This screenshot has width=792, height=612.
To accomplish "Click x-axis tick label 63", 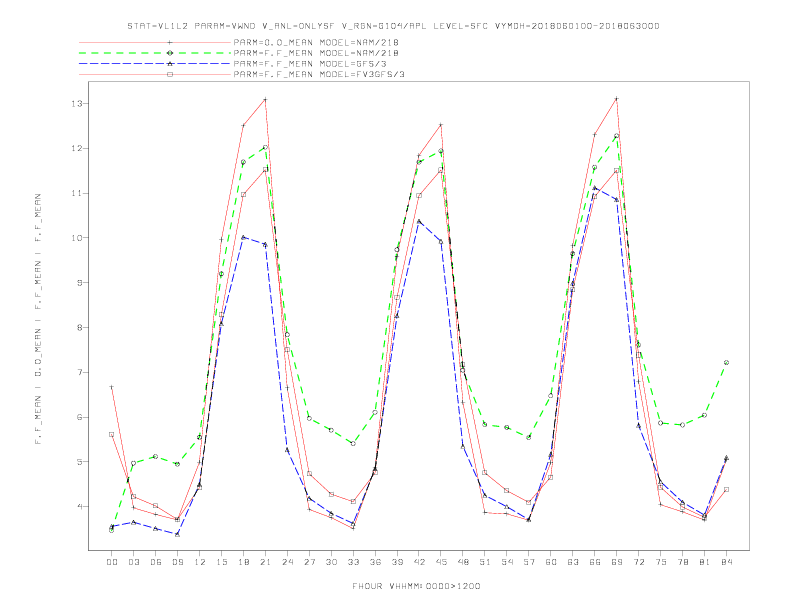I will pos(573,562).
